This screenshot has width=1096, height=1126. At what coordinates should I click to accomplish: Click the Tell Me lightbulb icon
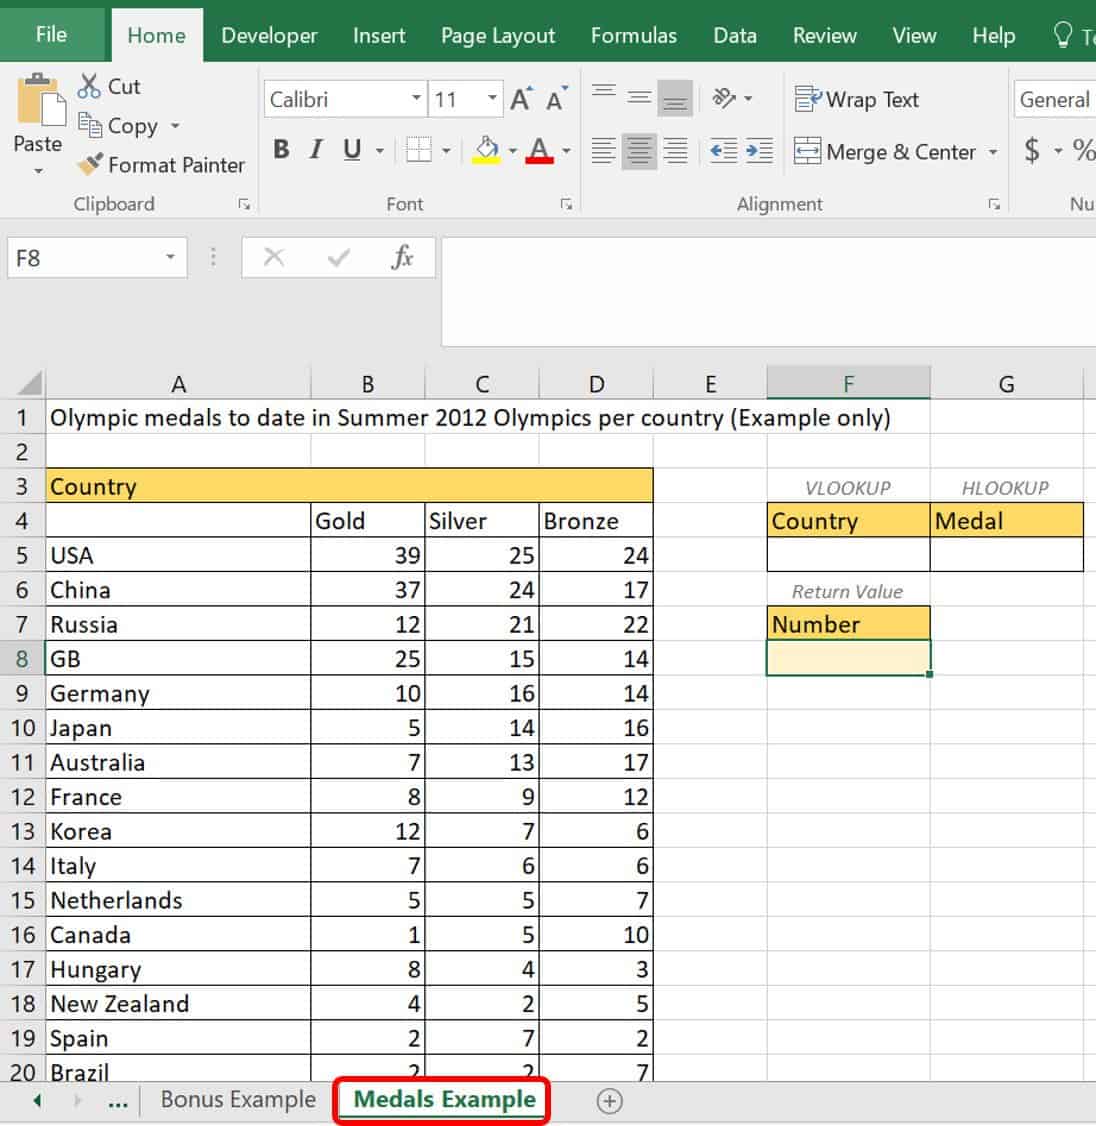point(1062,34)
